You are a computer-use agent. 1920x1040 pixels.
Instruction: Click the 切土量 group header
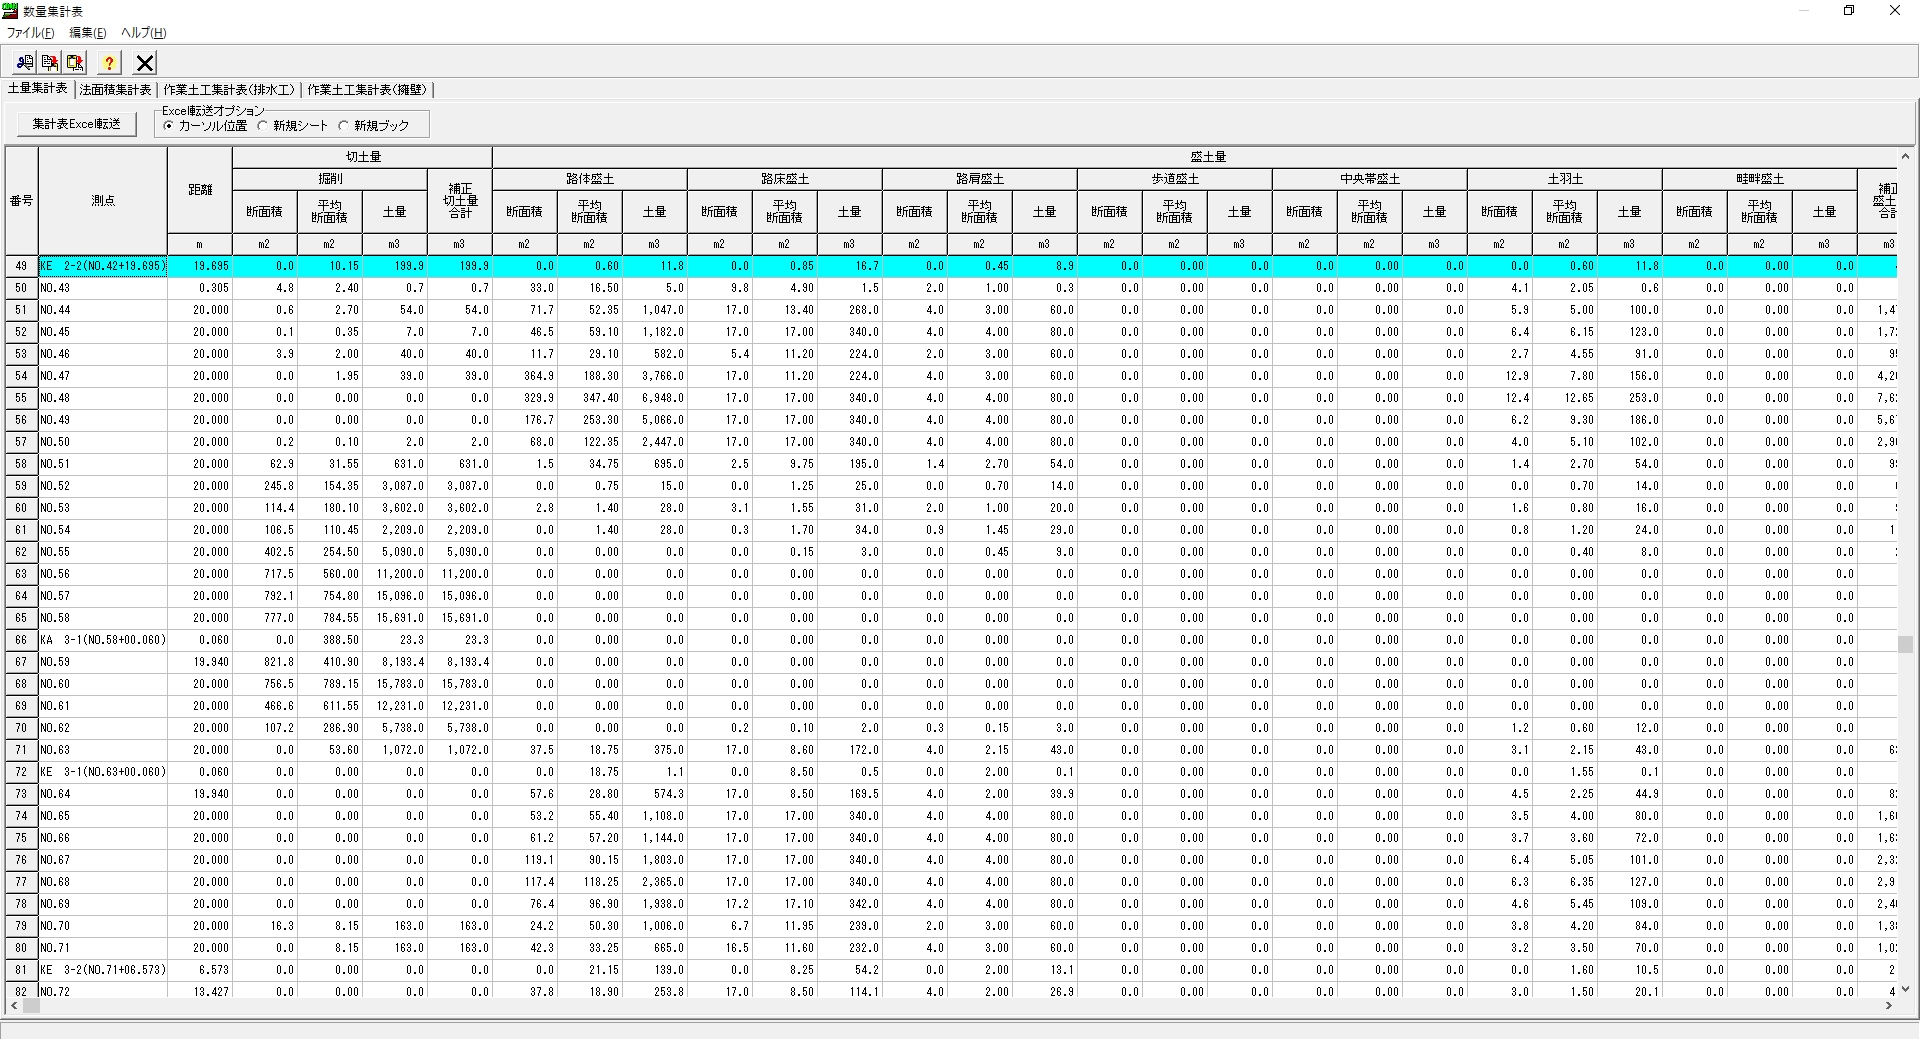pos(362,157)
